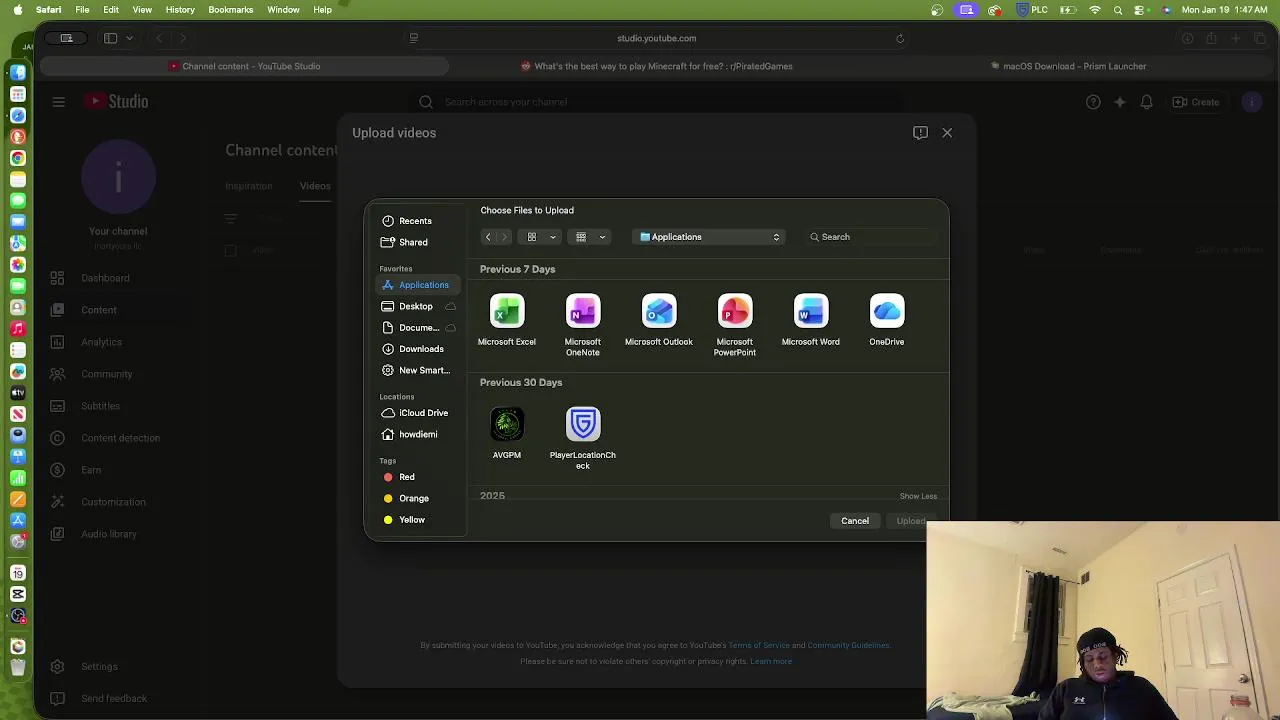Viewport: 1280px width, 720px height.
Task: Open Terms of Service link
Action: click(759, 645)
